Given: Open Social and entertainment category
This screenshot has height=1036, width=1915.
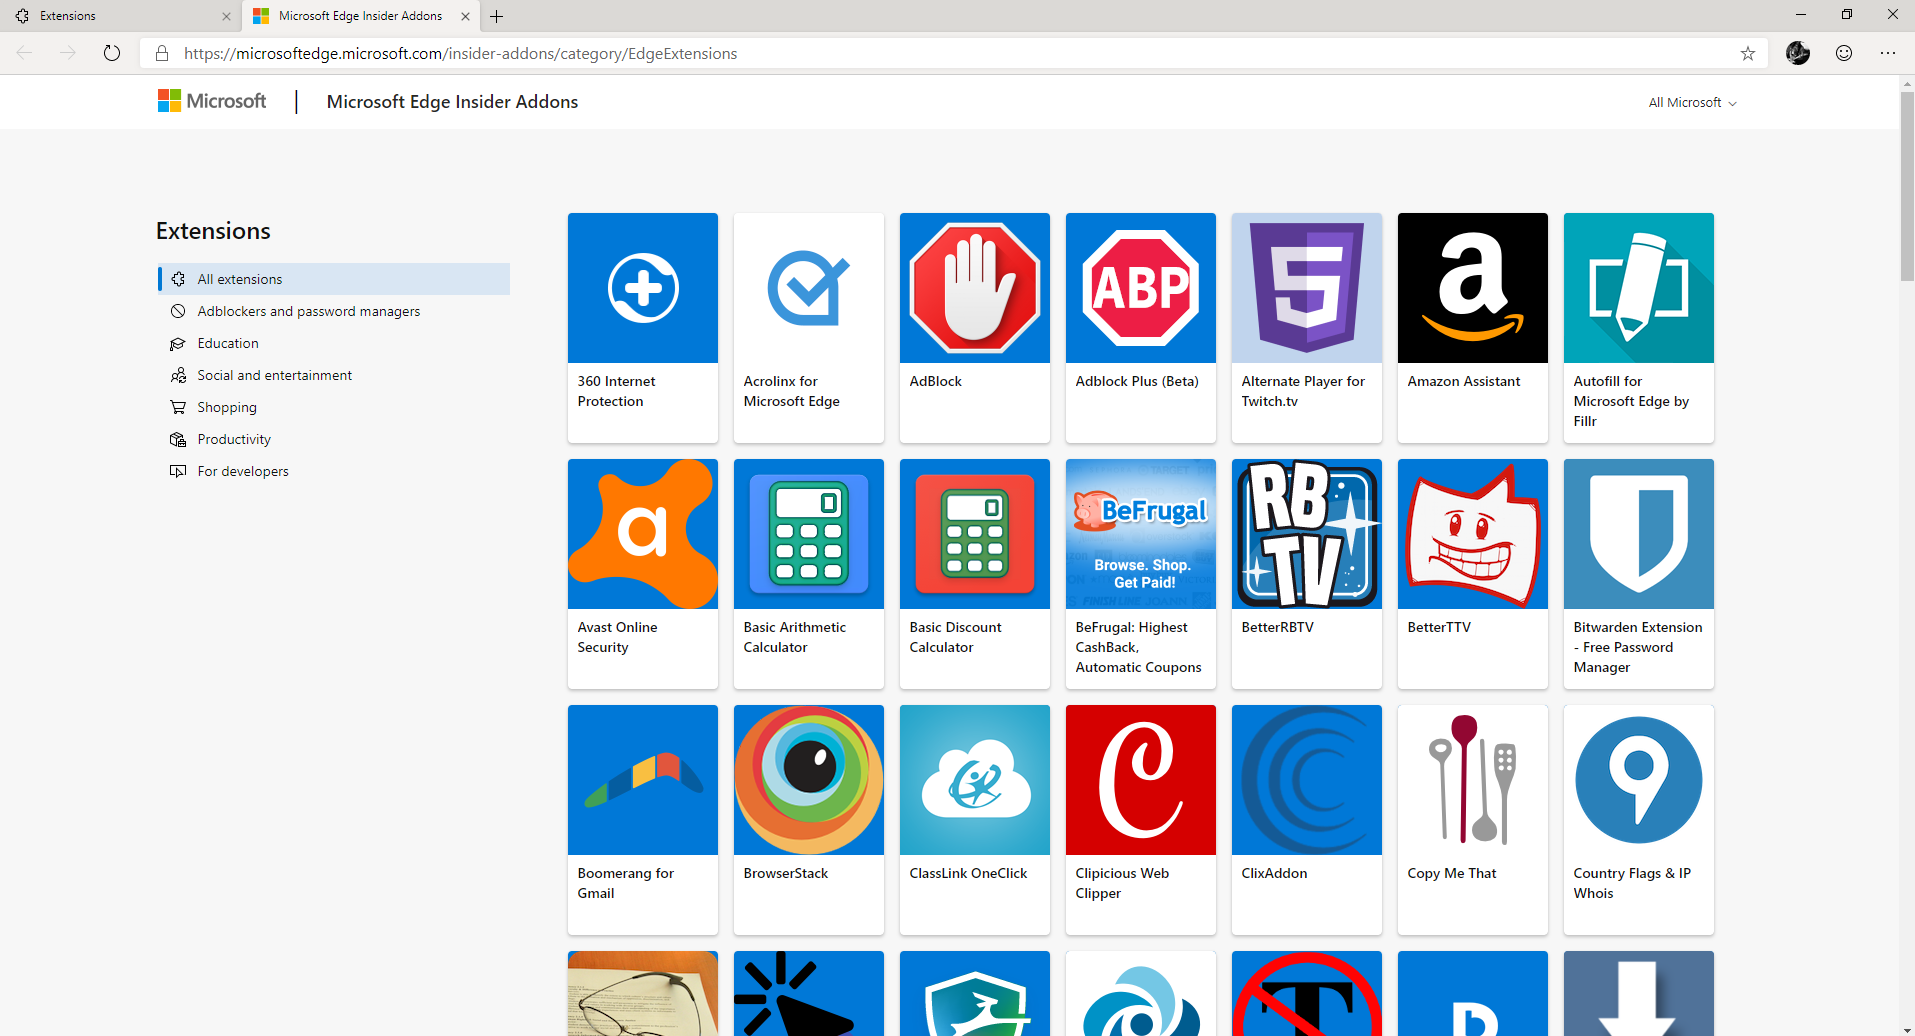Looking at the screenshot, I should [334, 375].
